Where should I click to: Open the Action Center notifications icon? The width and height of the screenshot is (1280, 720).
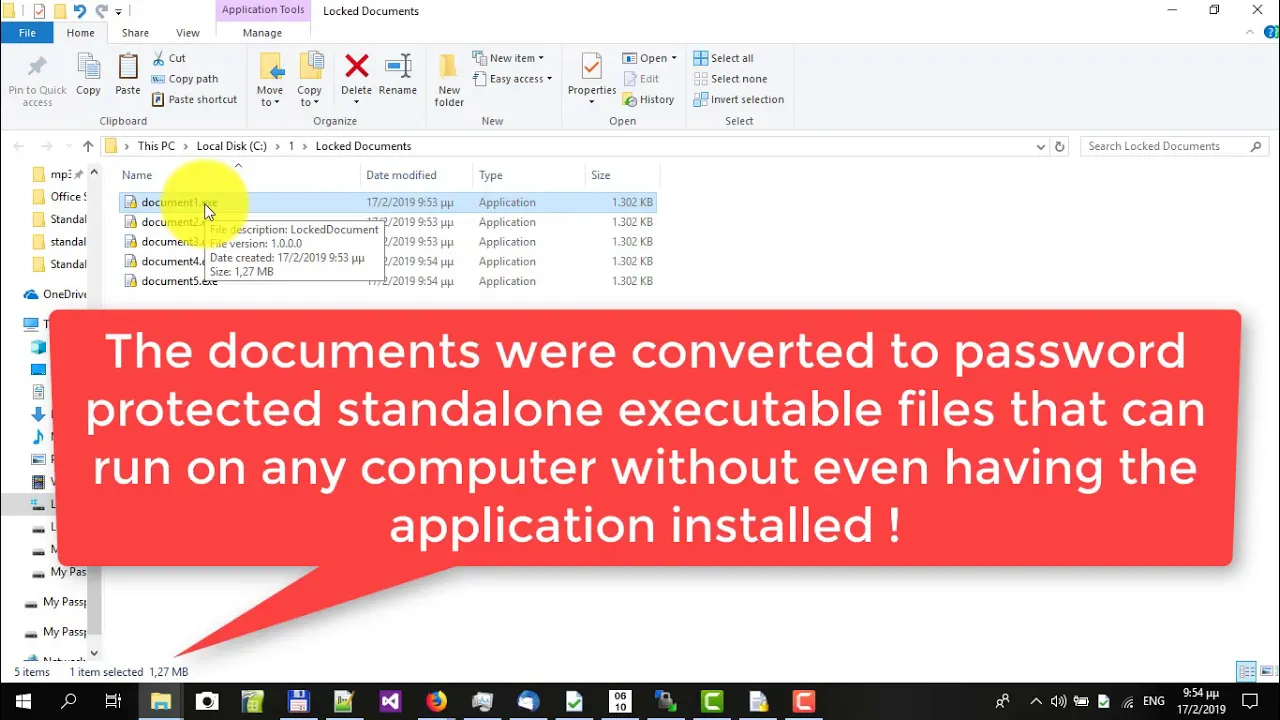(x=1249, y=701)
